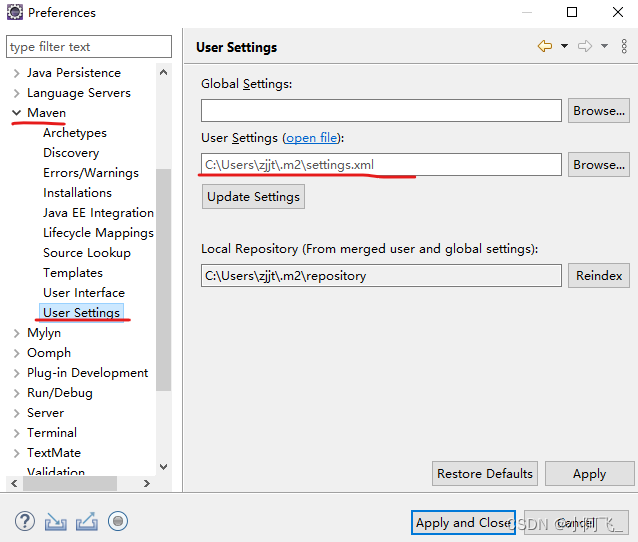Click the Oomph preference recorder icon
The width and height of the screenshot is (638, 542).
[x=118, y=521]
